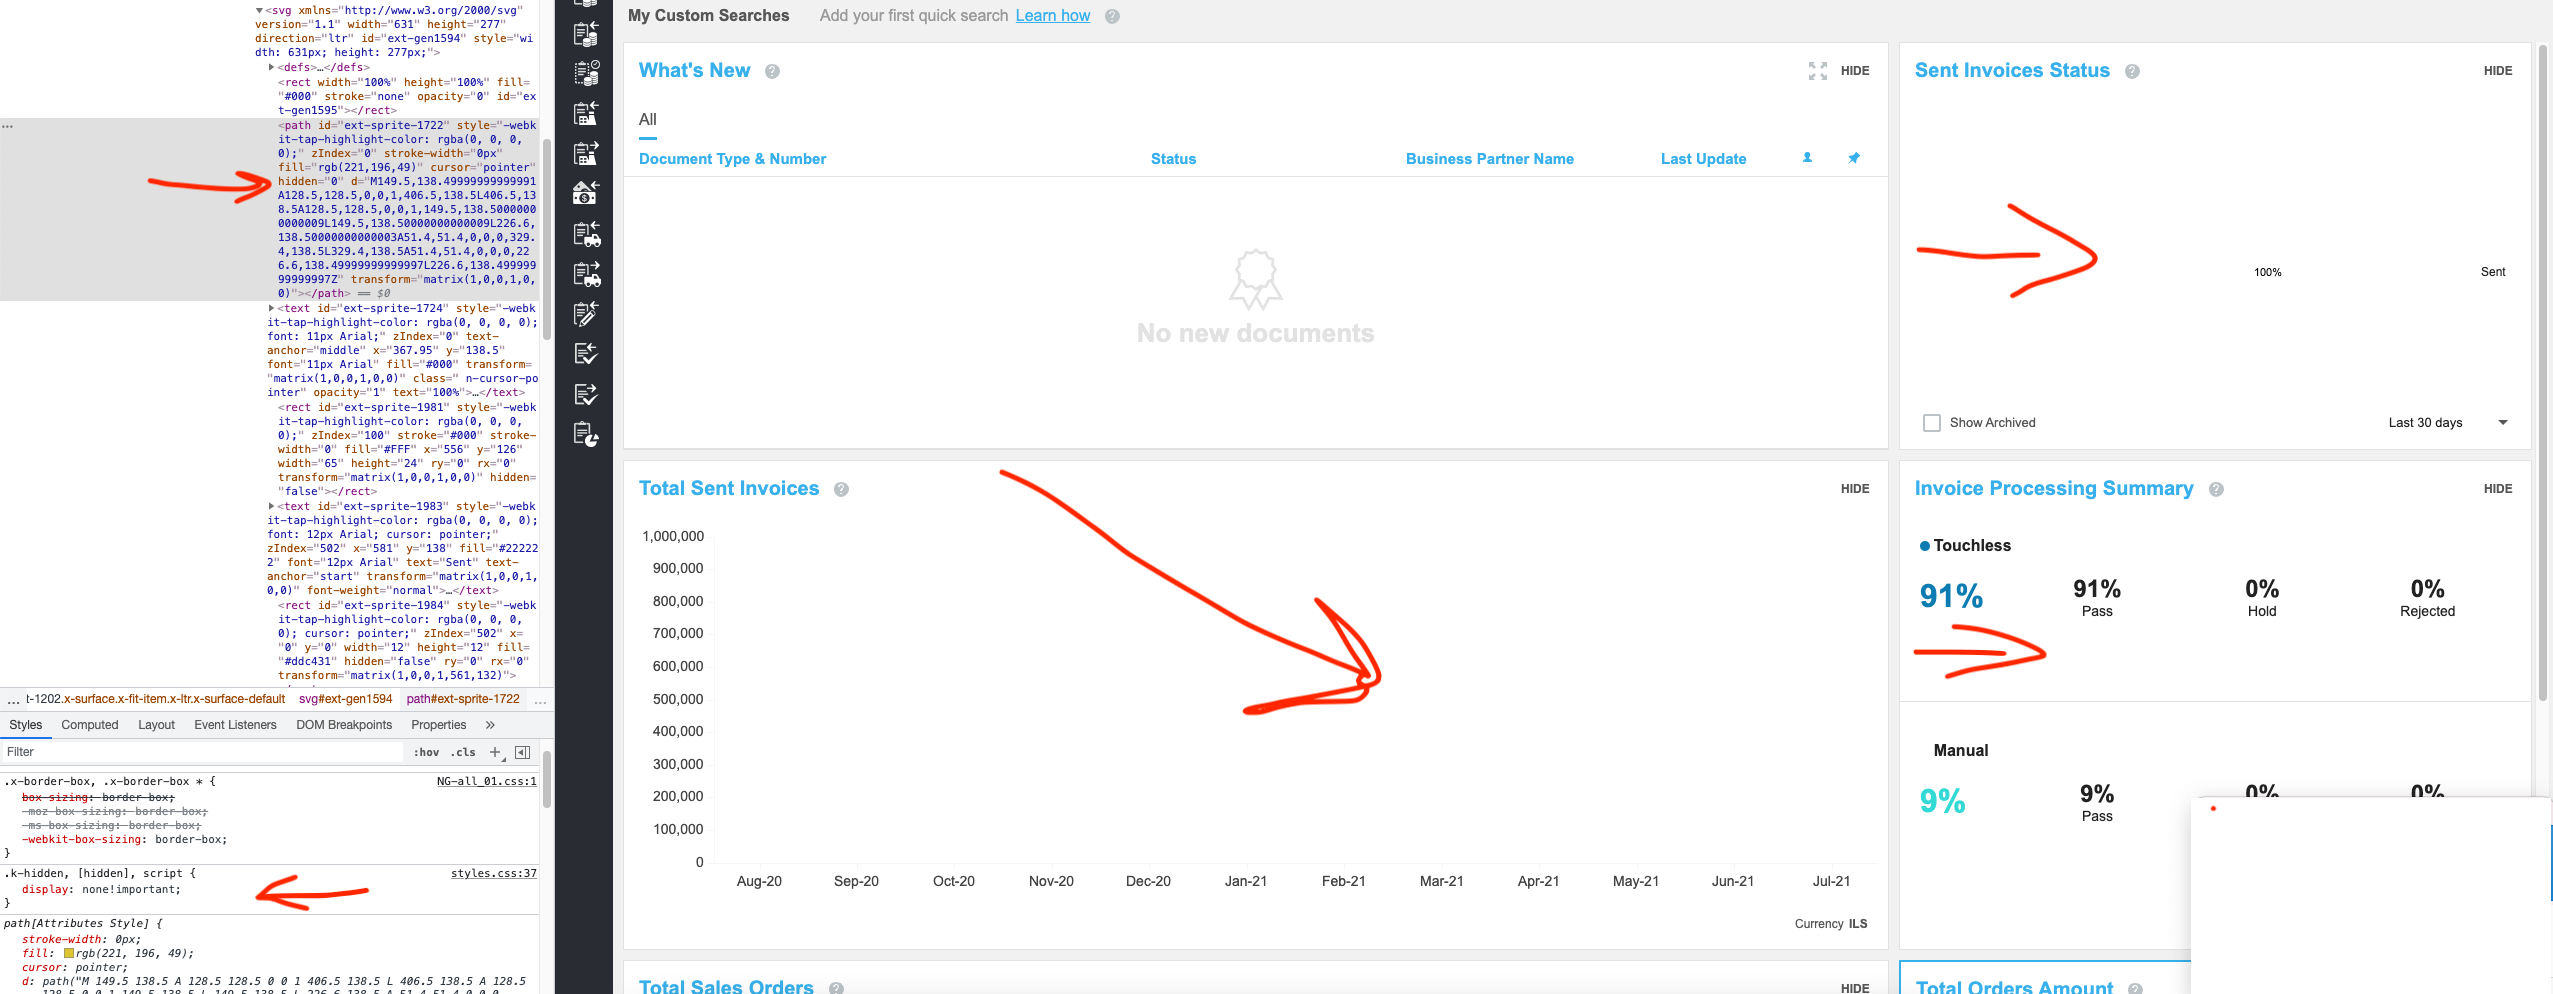Select the clipboard with clock icon
This screenshot has height=994, width=2553.
click(x=588, y=72)
